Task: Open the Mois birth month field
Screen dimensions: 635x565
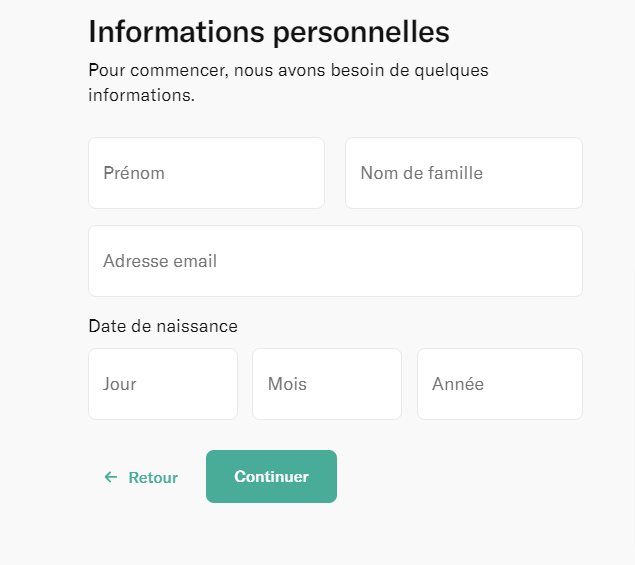Action: click(x=326, y=384)
